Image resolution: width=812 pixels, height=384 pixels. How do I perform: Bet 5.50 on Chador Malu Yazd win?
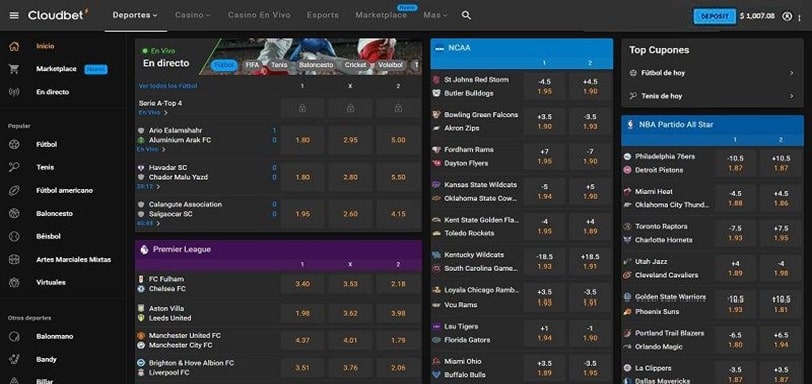(x=398, y=177)
